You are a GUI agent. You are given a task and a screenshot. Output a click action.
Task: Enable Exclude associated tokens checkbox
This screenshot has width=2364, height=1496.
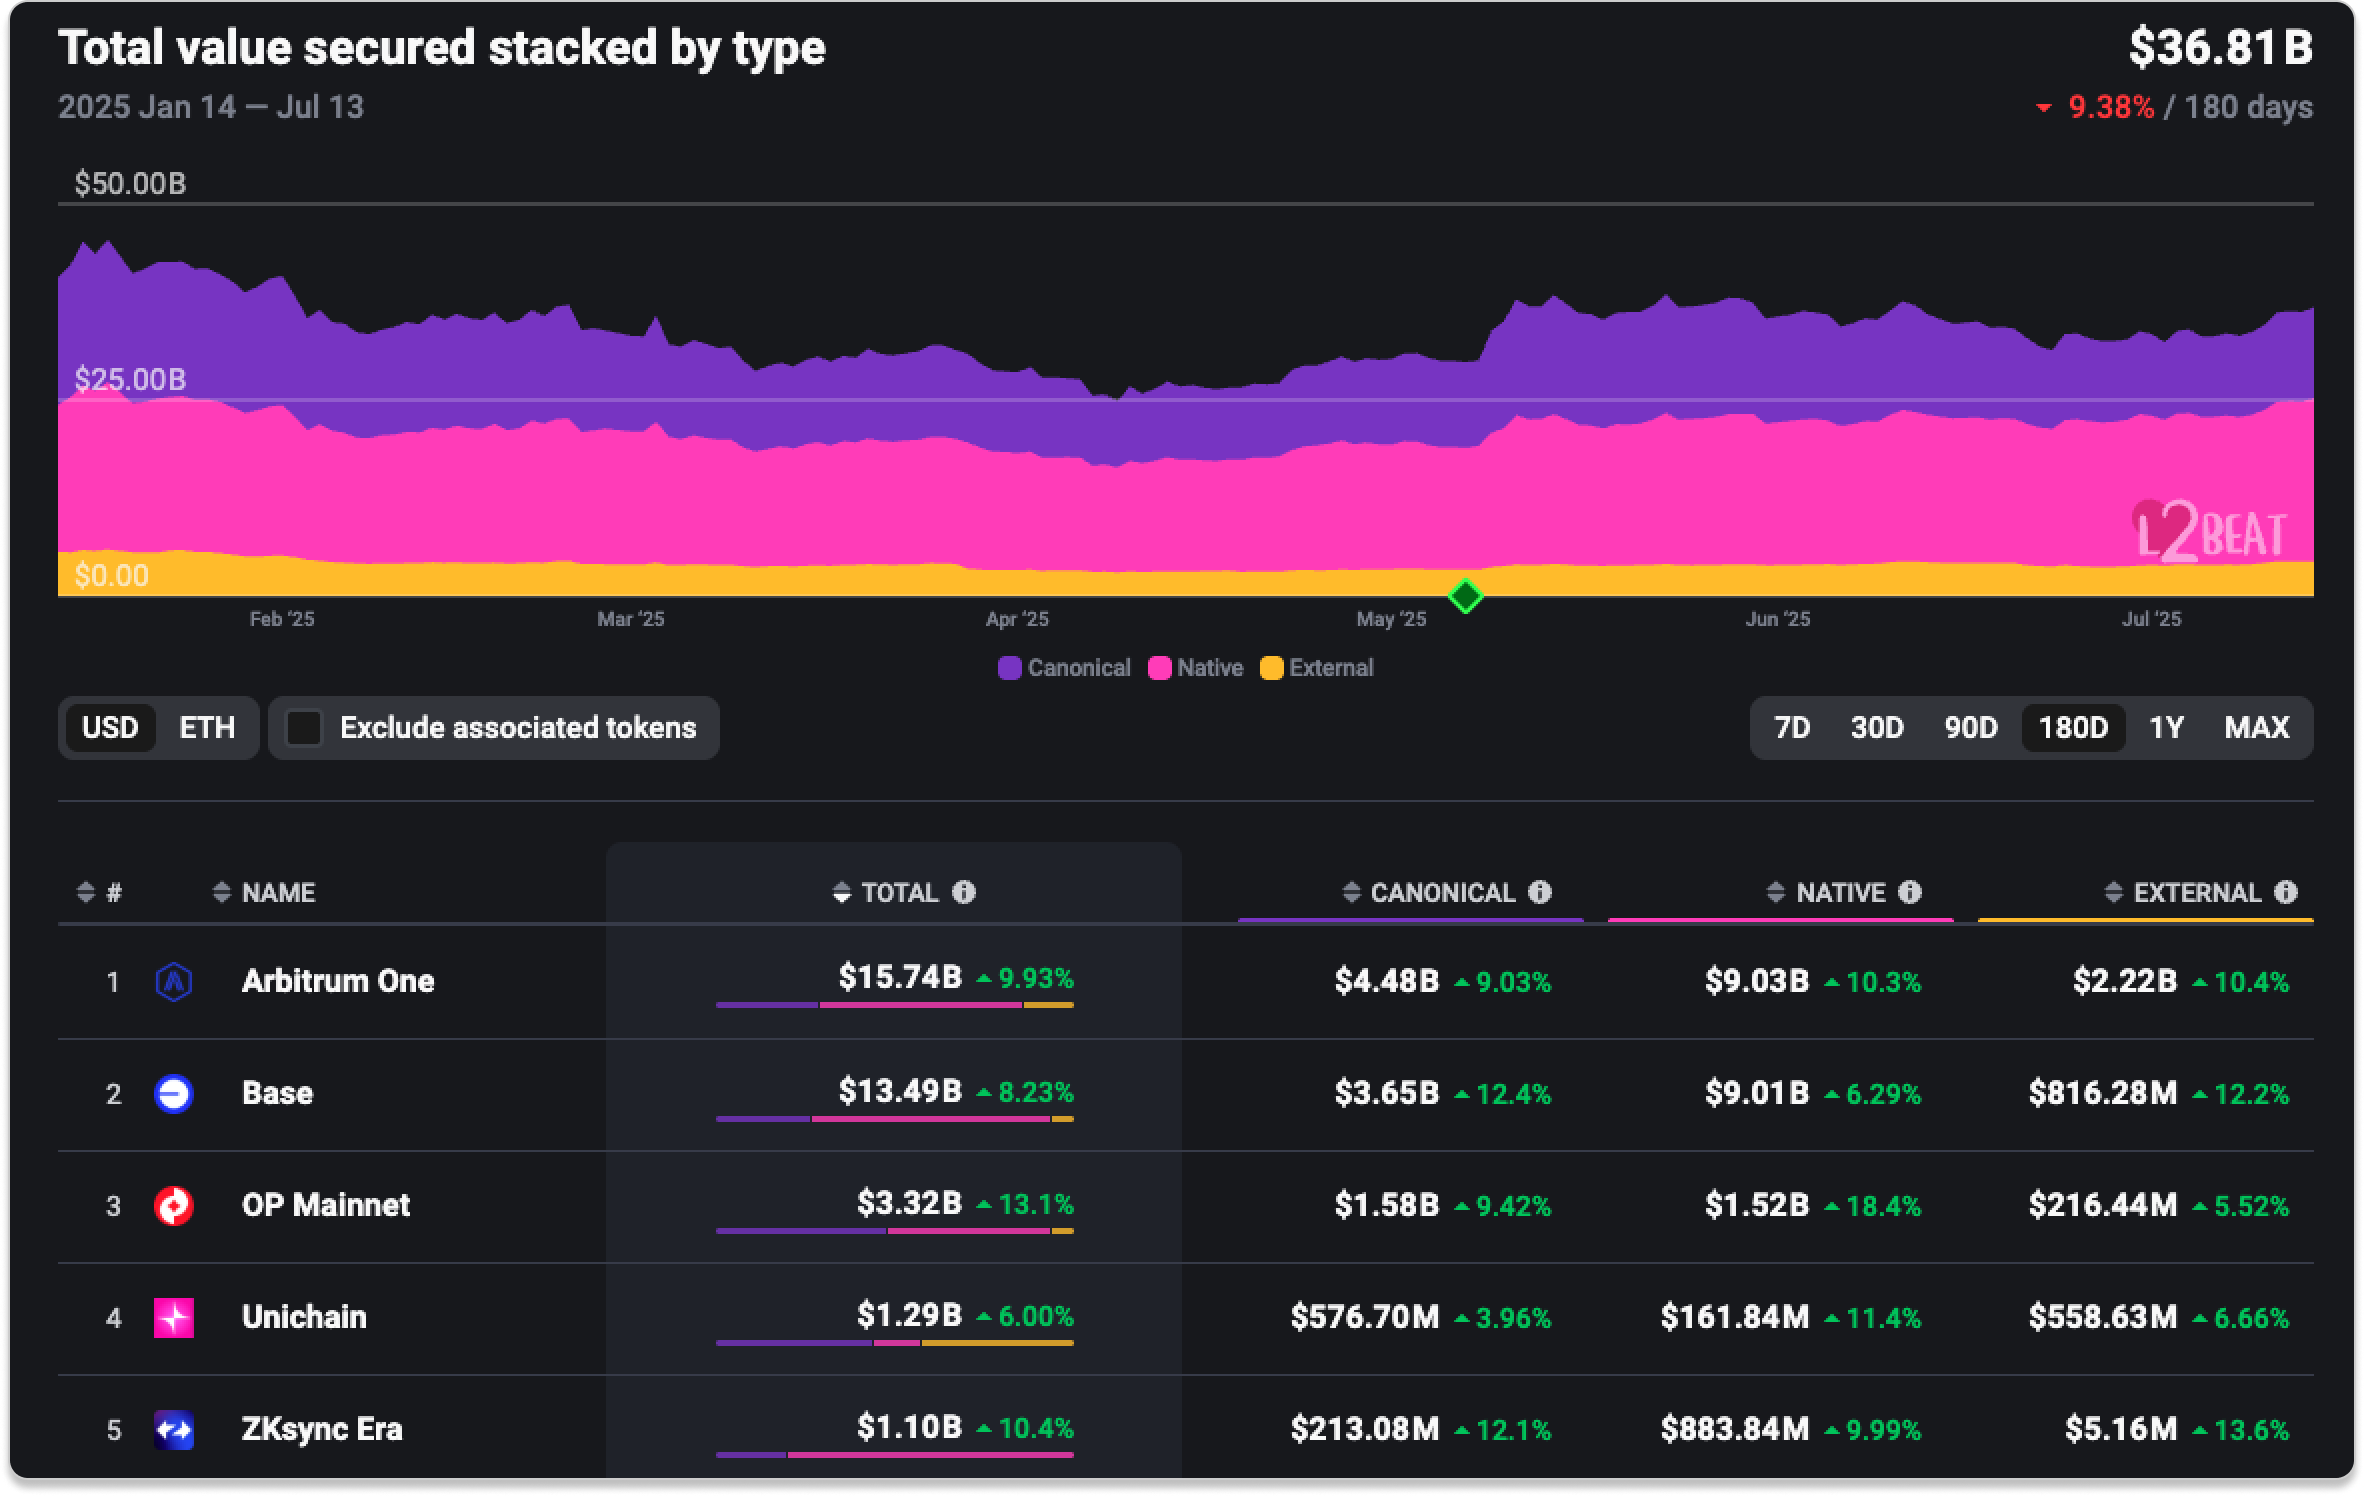coord(304,728)
